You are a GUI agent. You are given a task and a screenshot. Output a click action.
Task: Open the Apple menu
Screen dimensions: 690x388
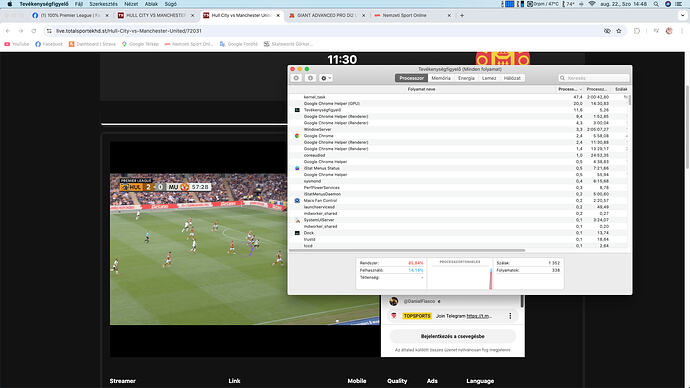9,4
